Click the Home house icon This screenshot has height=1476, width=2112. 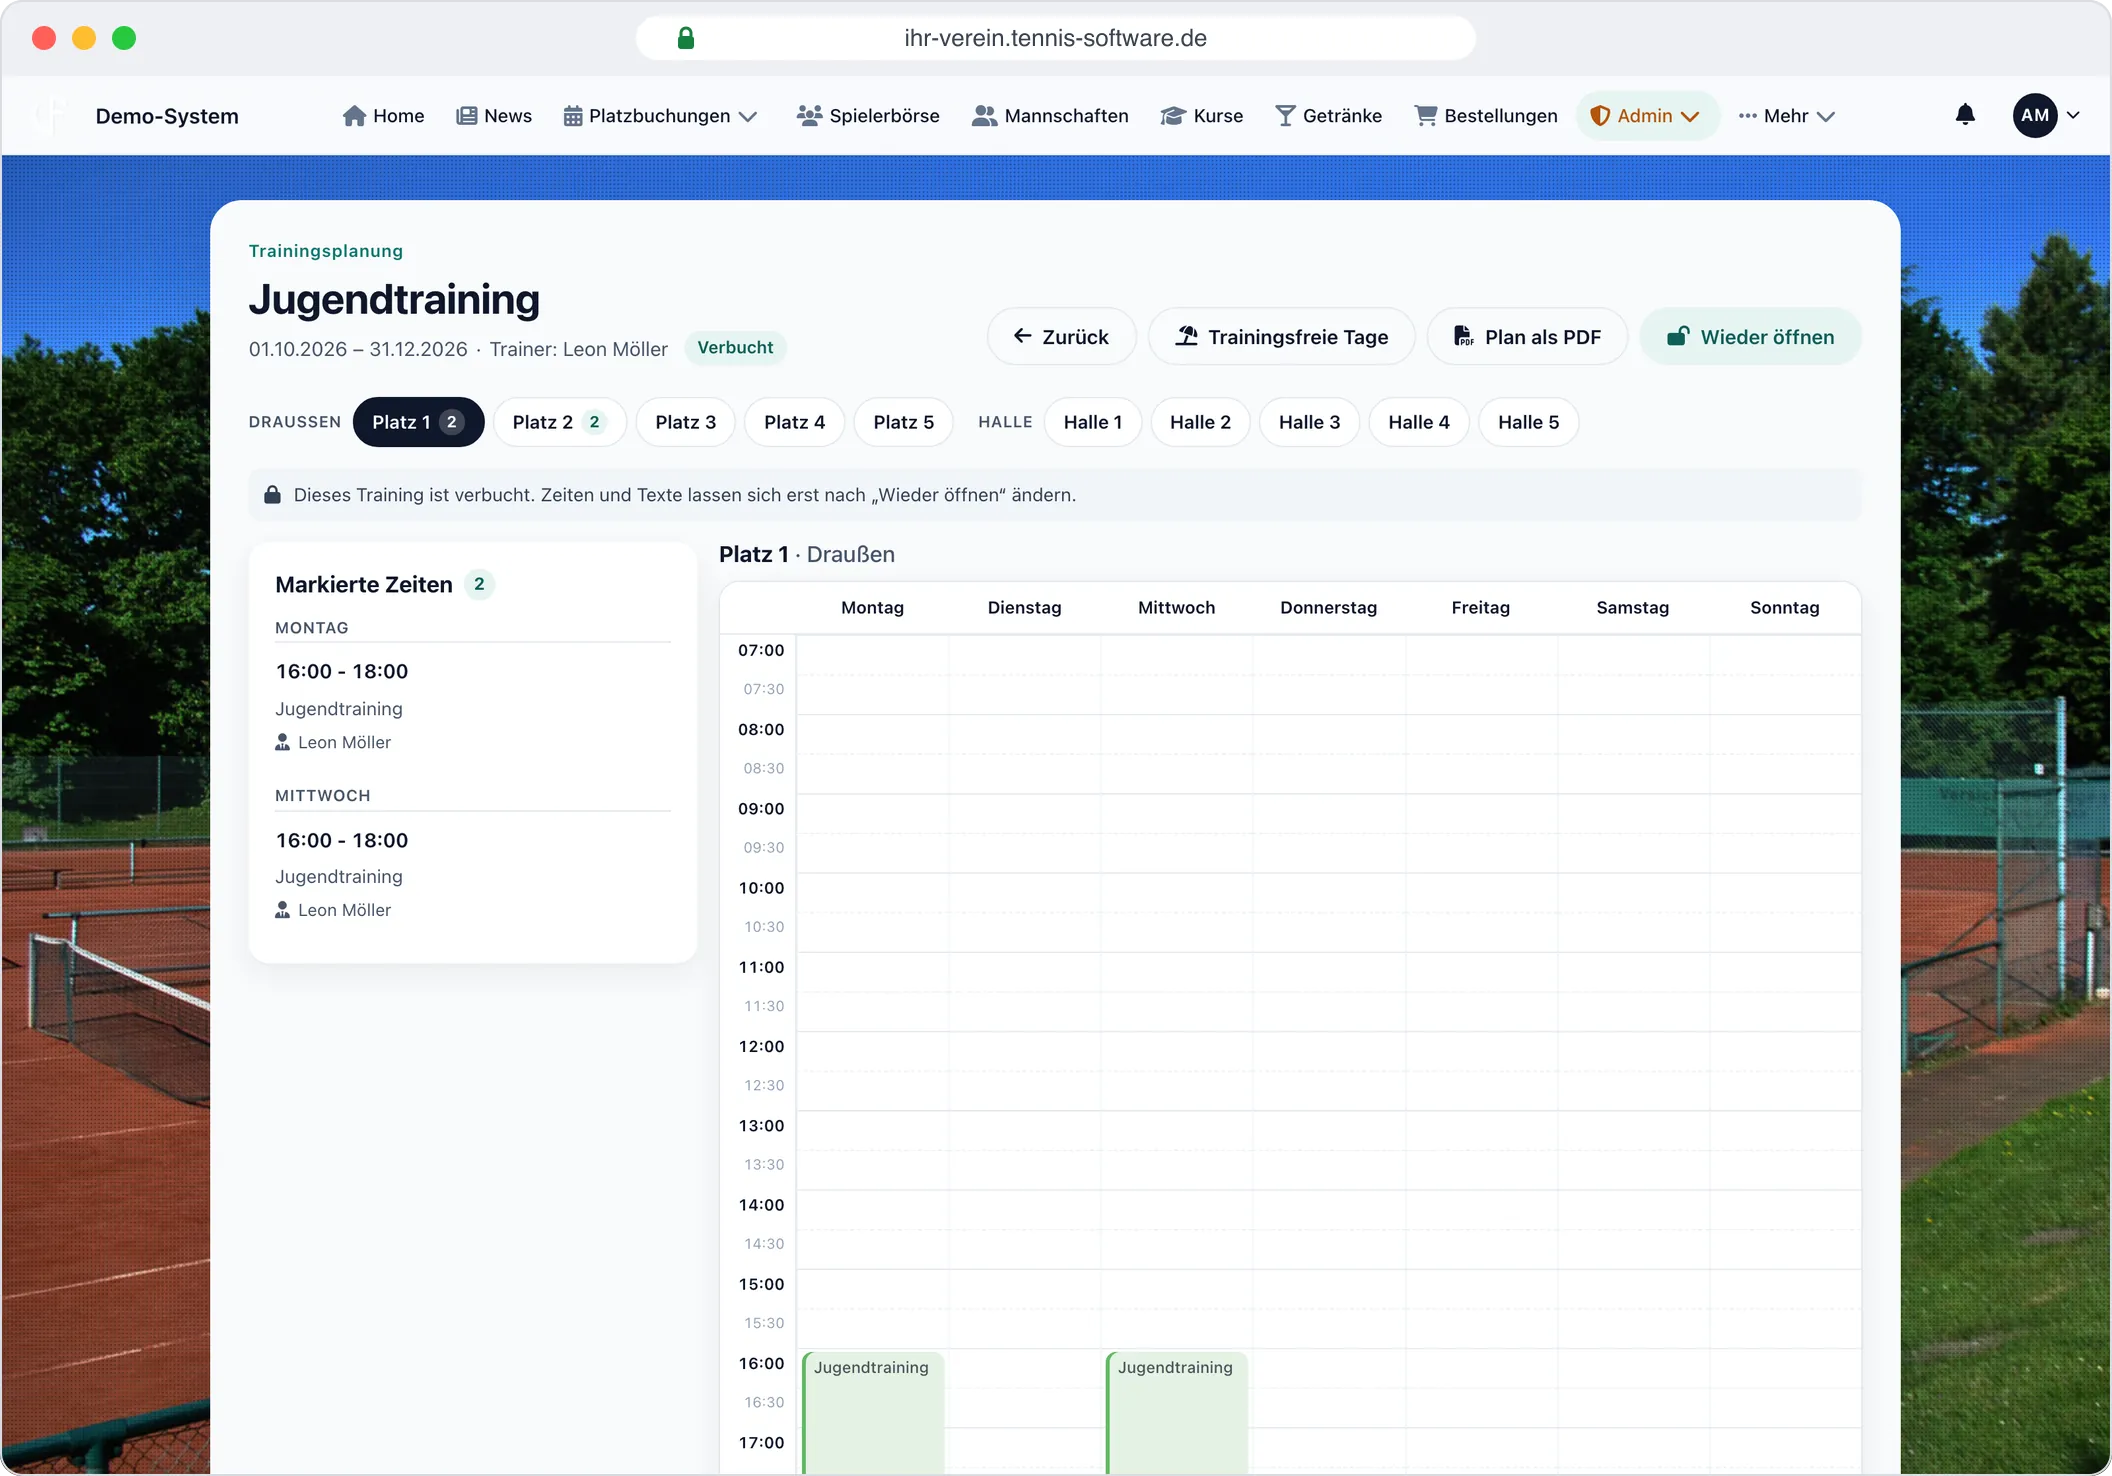click(x=354, y=116)
